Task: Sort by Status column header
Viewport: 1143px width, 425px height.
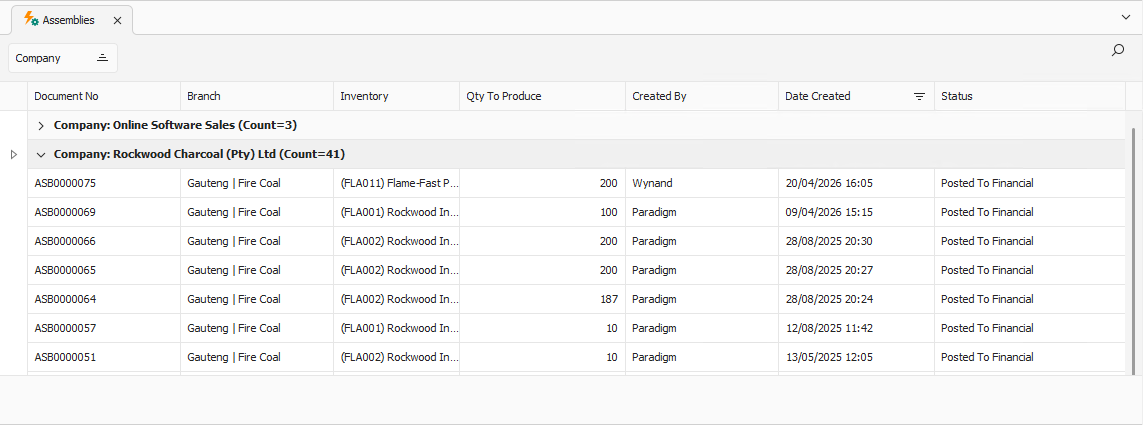Action: (x=1030, y=96)
